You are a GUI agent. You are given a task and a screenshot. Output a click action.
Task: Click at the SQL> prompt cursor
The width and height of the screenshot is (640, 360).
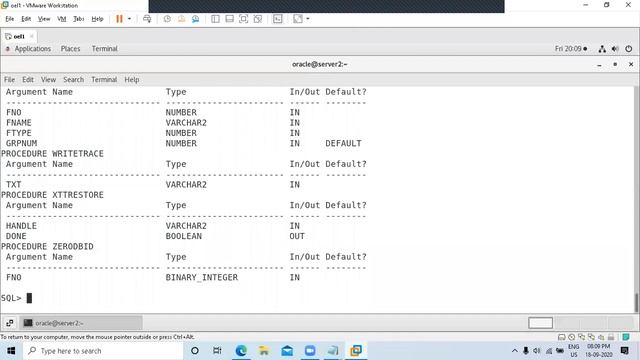click(x=29, y=298)
